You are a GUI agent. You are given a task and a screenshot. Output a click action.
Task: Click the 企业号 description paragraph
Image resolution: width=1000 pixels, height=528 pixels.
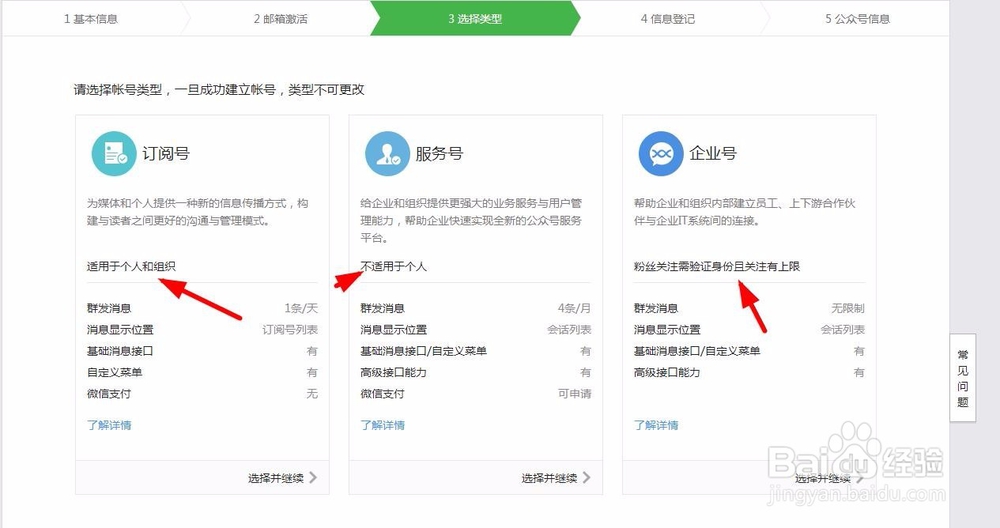click(x=745, y=212)
